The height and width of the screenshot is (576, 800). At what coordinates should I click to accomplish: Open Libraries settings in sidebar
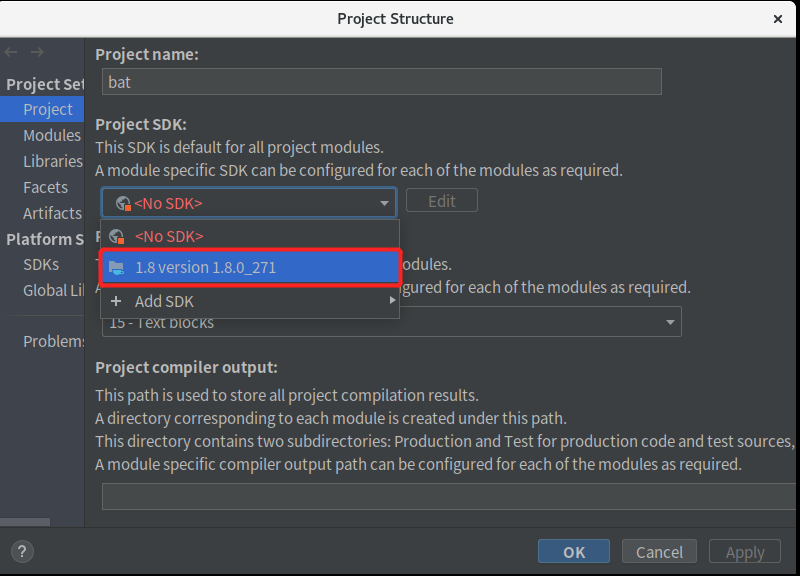click(x=53, y=161)
